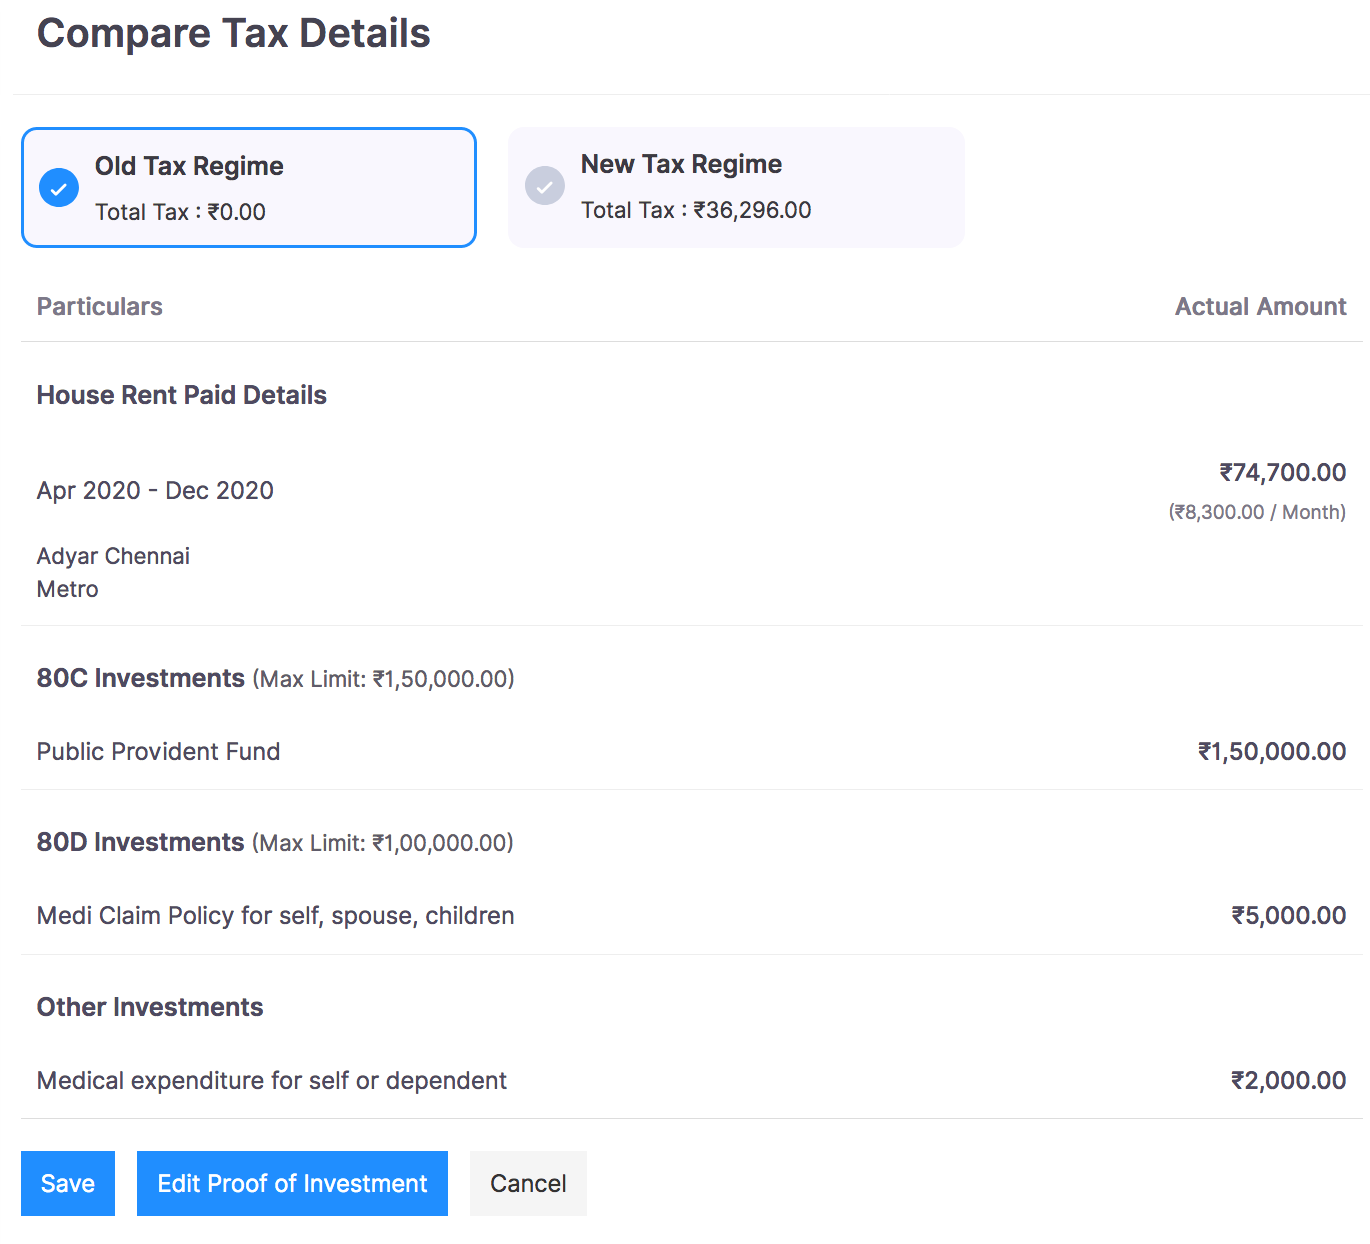The image size is (1370, 1244).
Task: Click the Medical expenditure for self or dependent label
Action: click(272, 1080)
